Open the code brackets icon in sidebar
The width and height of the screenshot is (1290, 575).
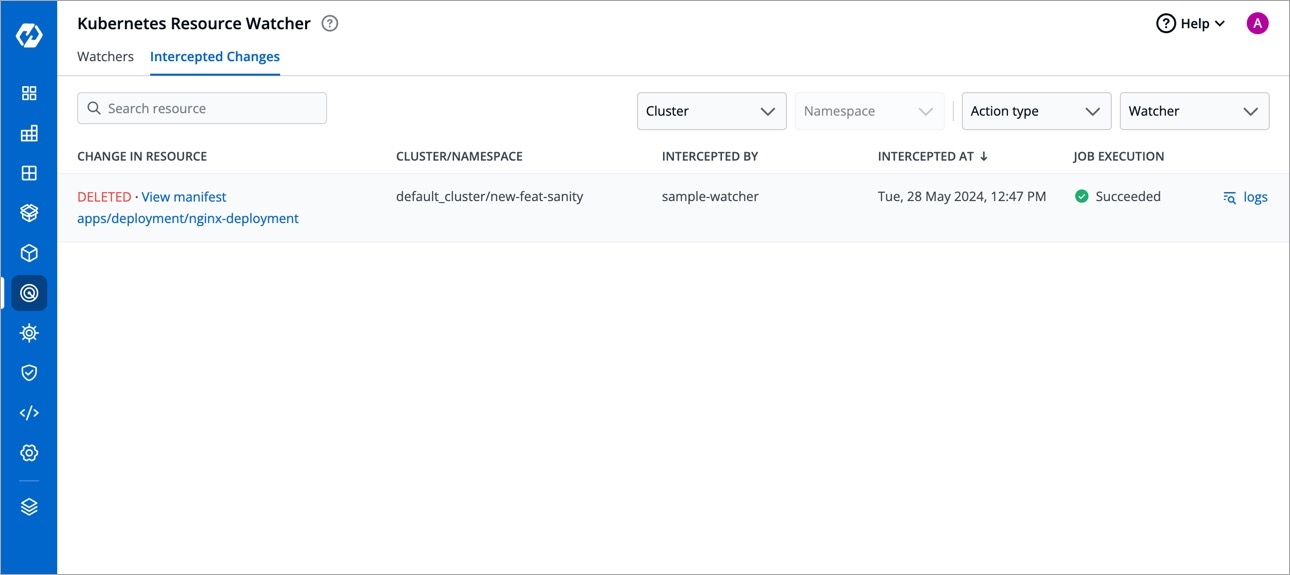29,413
